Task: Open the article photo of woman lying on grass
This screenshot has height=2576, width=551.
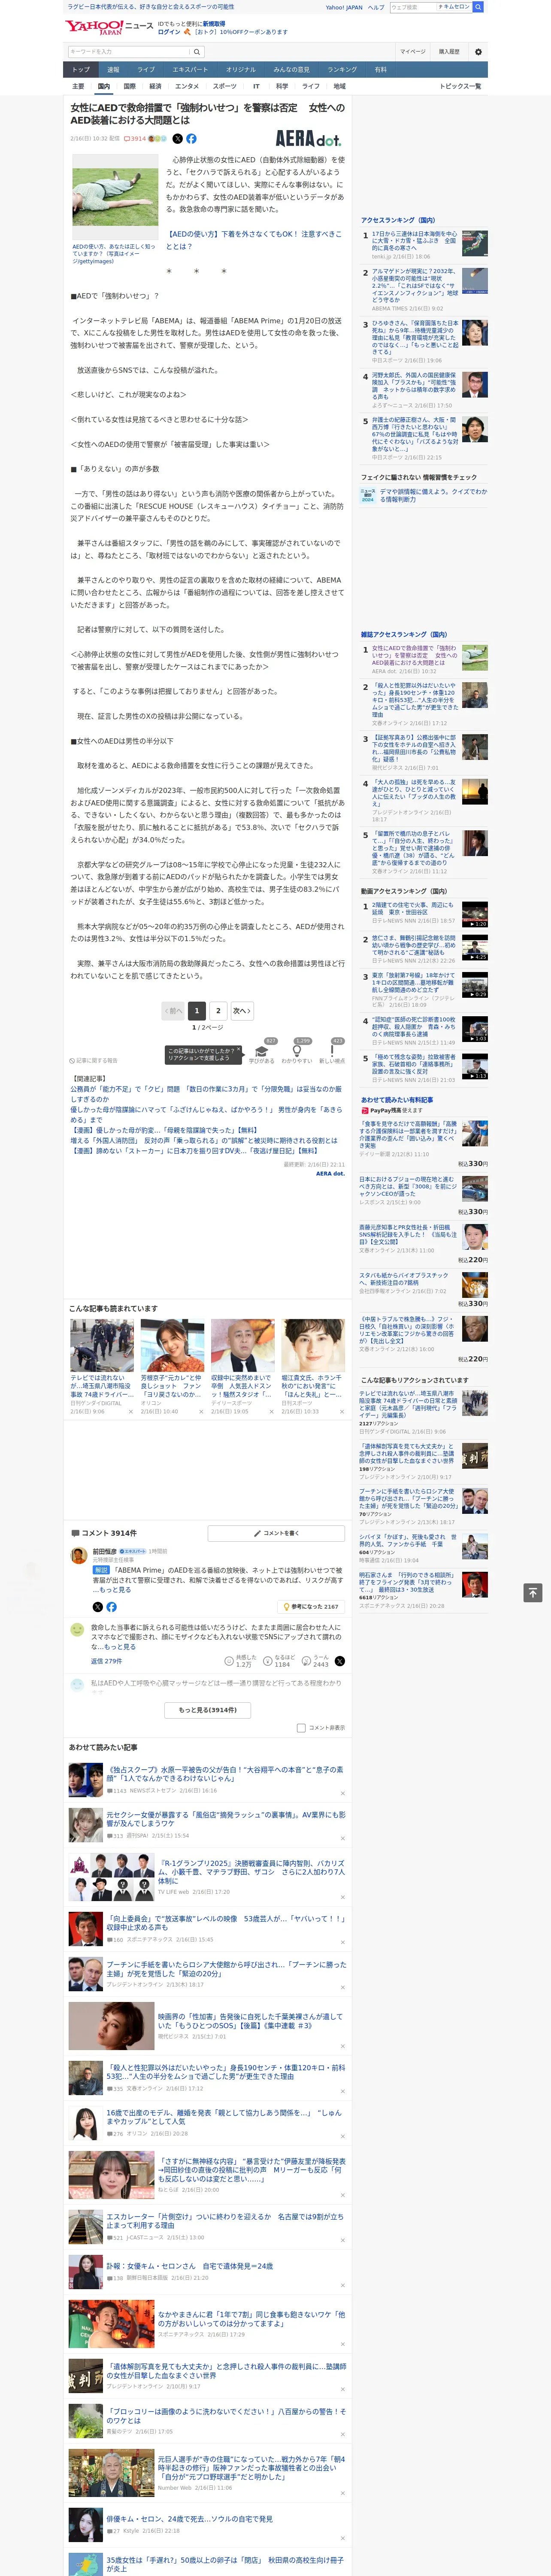Action: (x=115, y=197)
